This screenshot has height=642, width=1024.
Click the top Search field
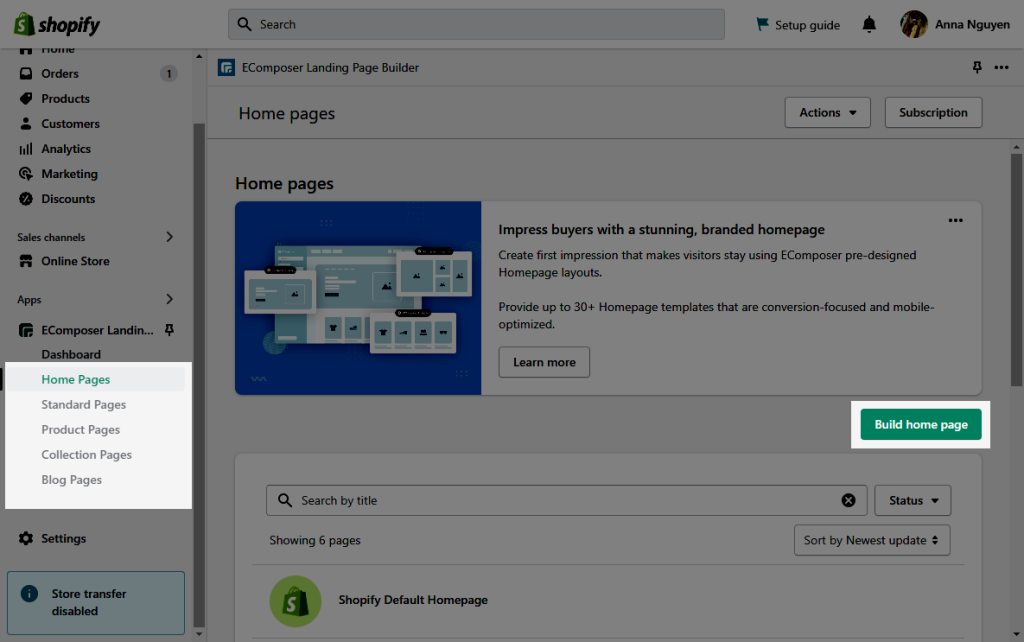click(x=476, y=24)
